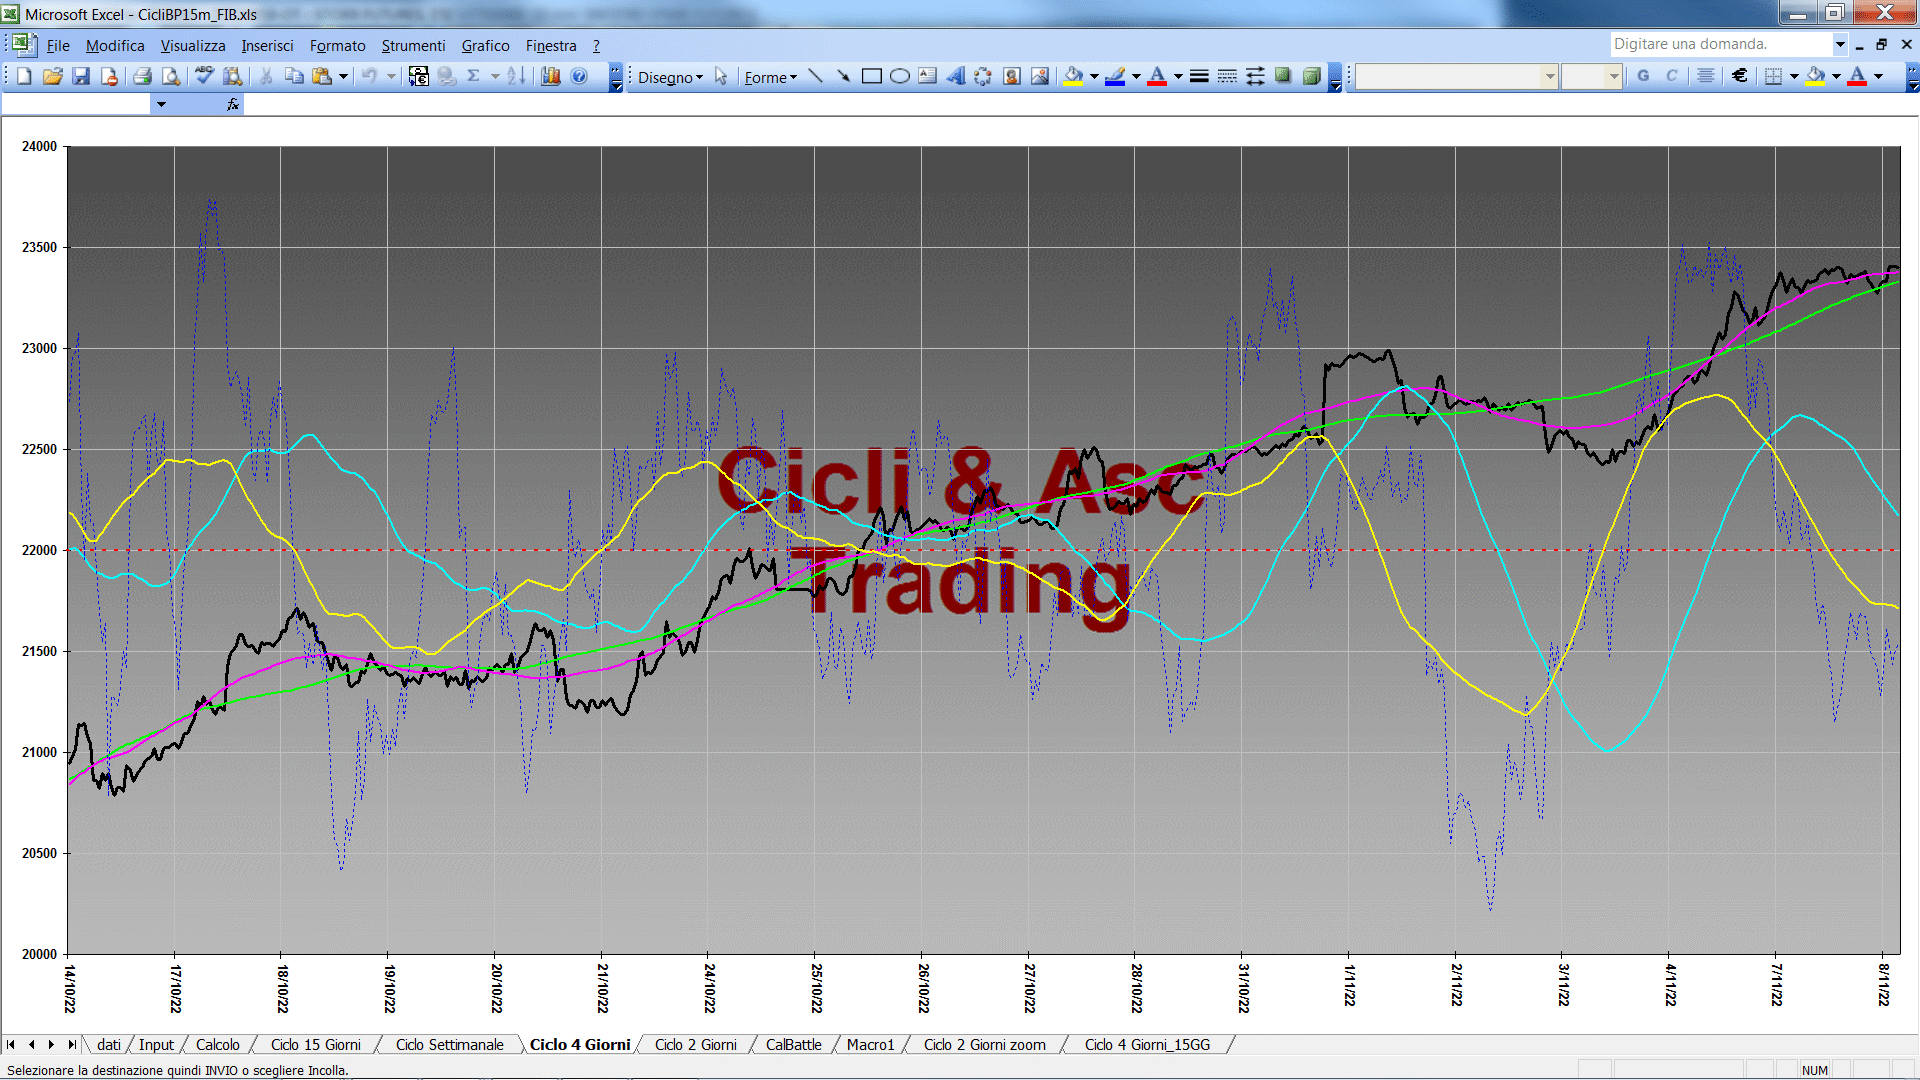Choose the Line drawing tool

(x=816, y=76)
